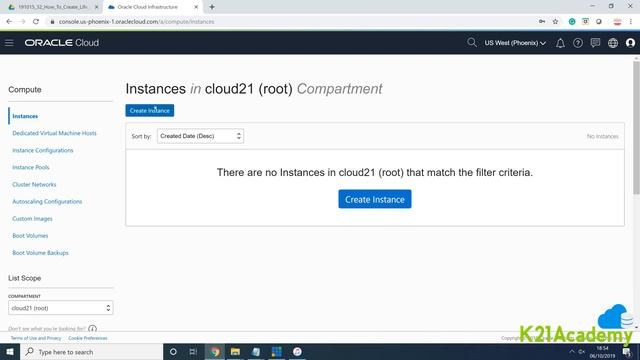Viewport: 640px width, 360px height.
Task: Expand the US West (Phoenix) region dropdown
Action: pos(515,43)
